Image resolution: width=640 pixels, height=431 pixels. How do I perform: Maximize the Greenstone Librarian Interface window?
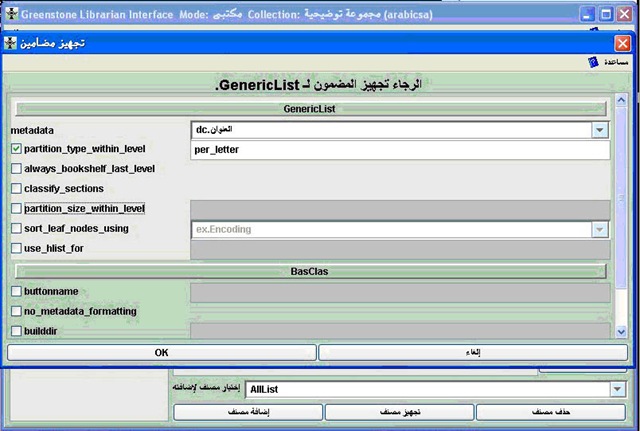click(x=606, y=15)
